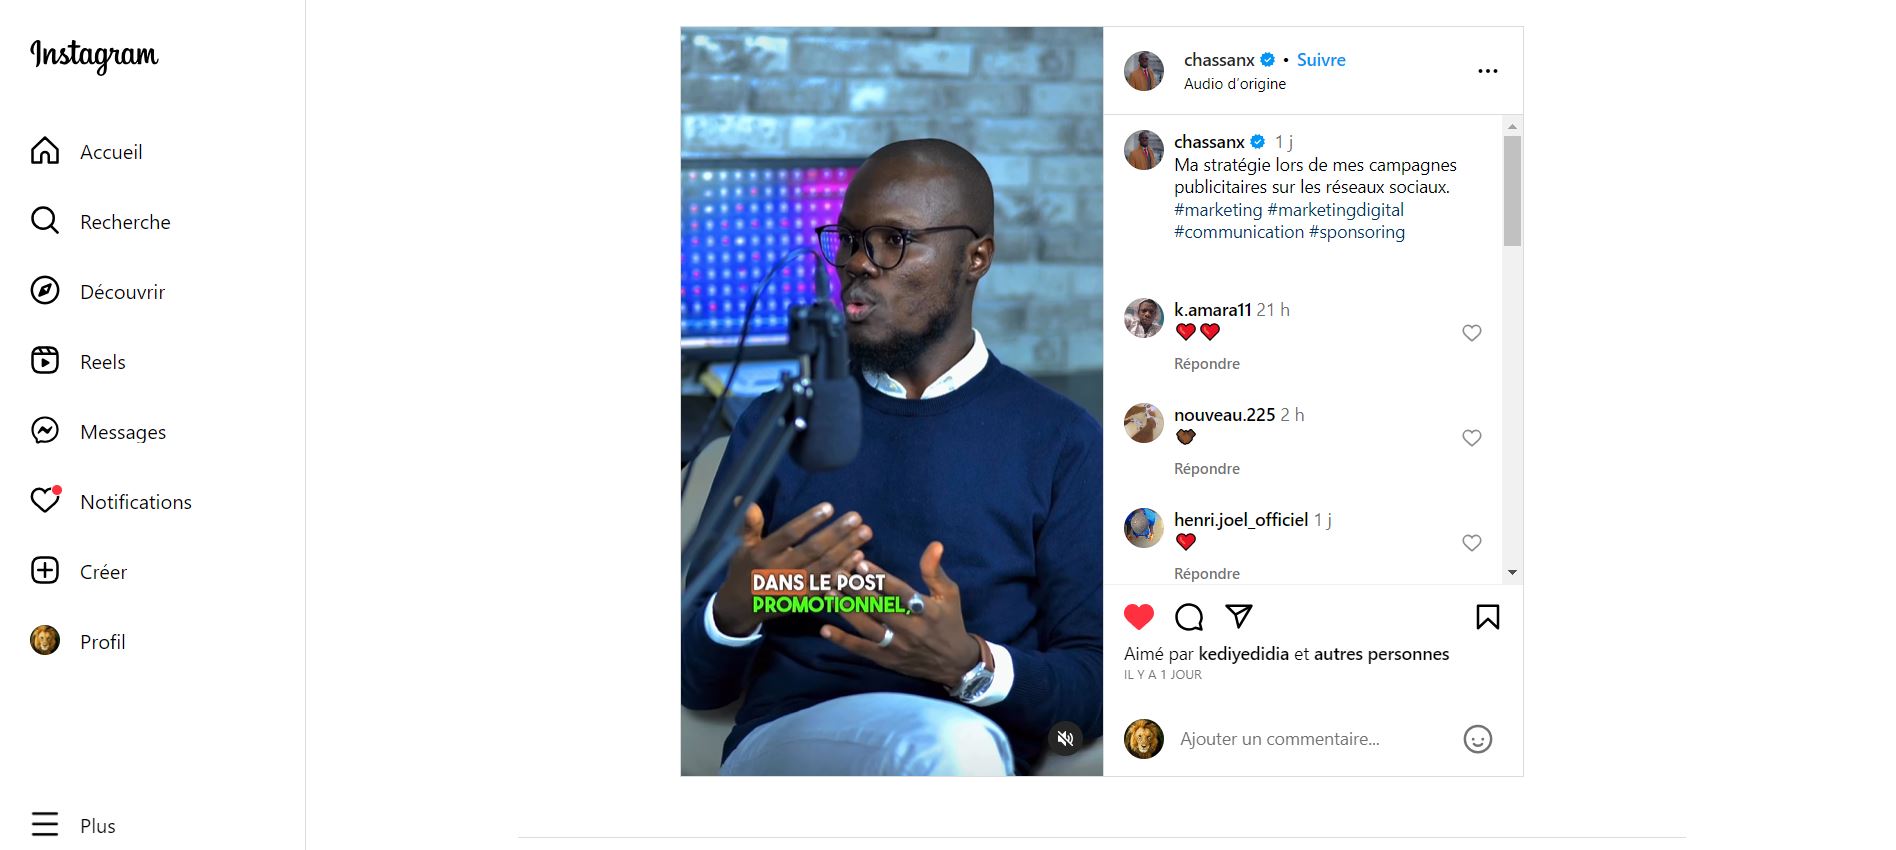Toggle the bookmark save icon

pos(1488,617)
